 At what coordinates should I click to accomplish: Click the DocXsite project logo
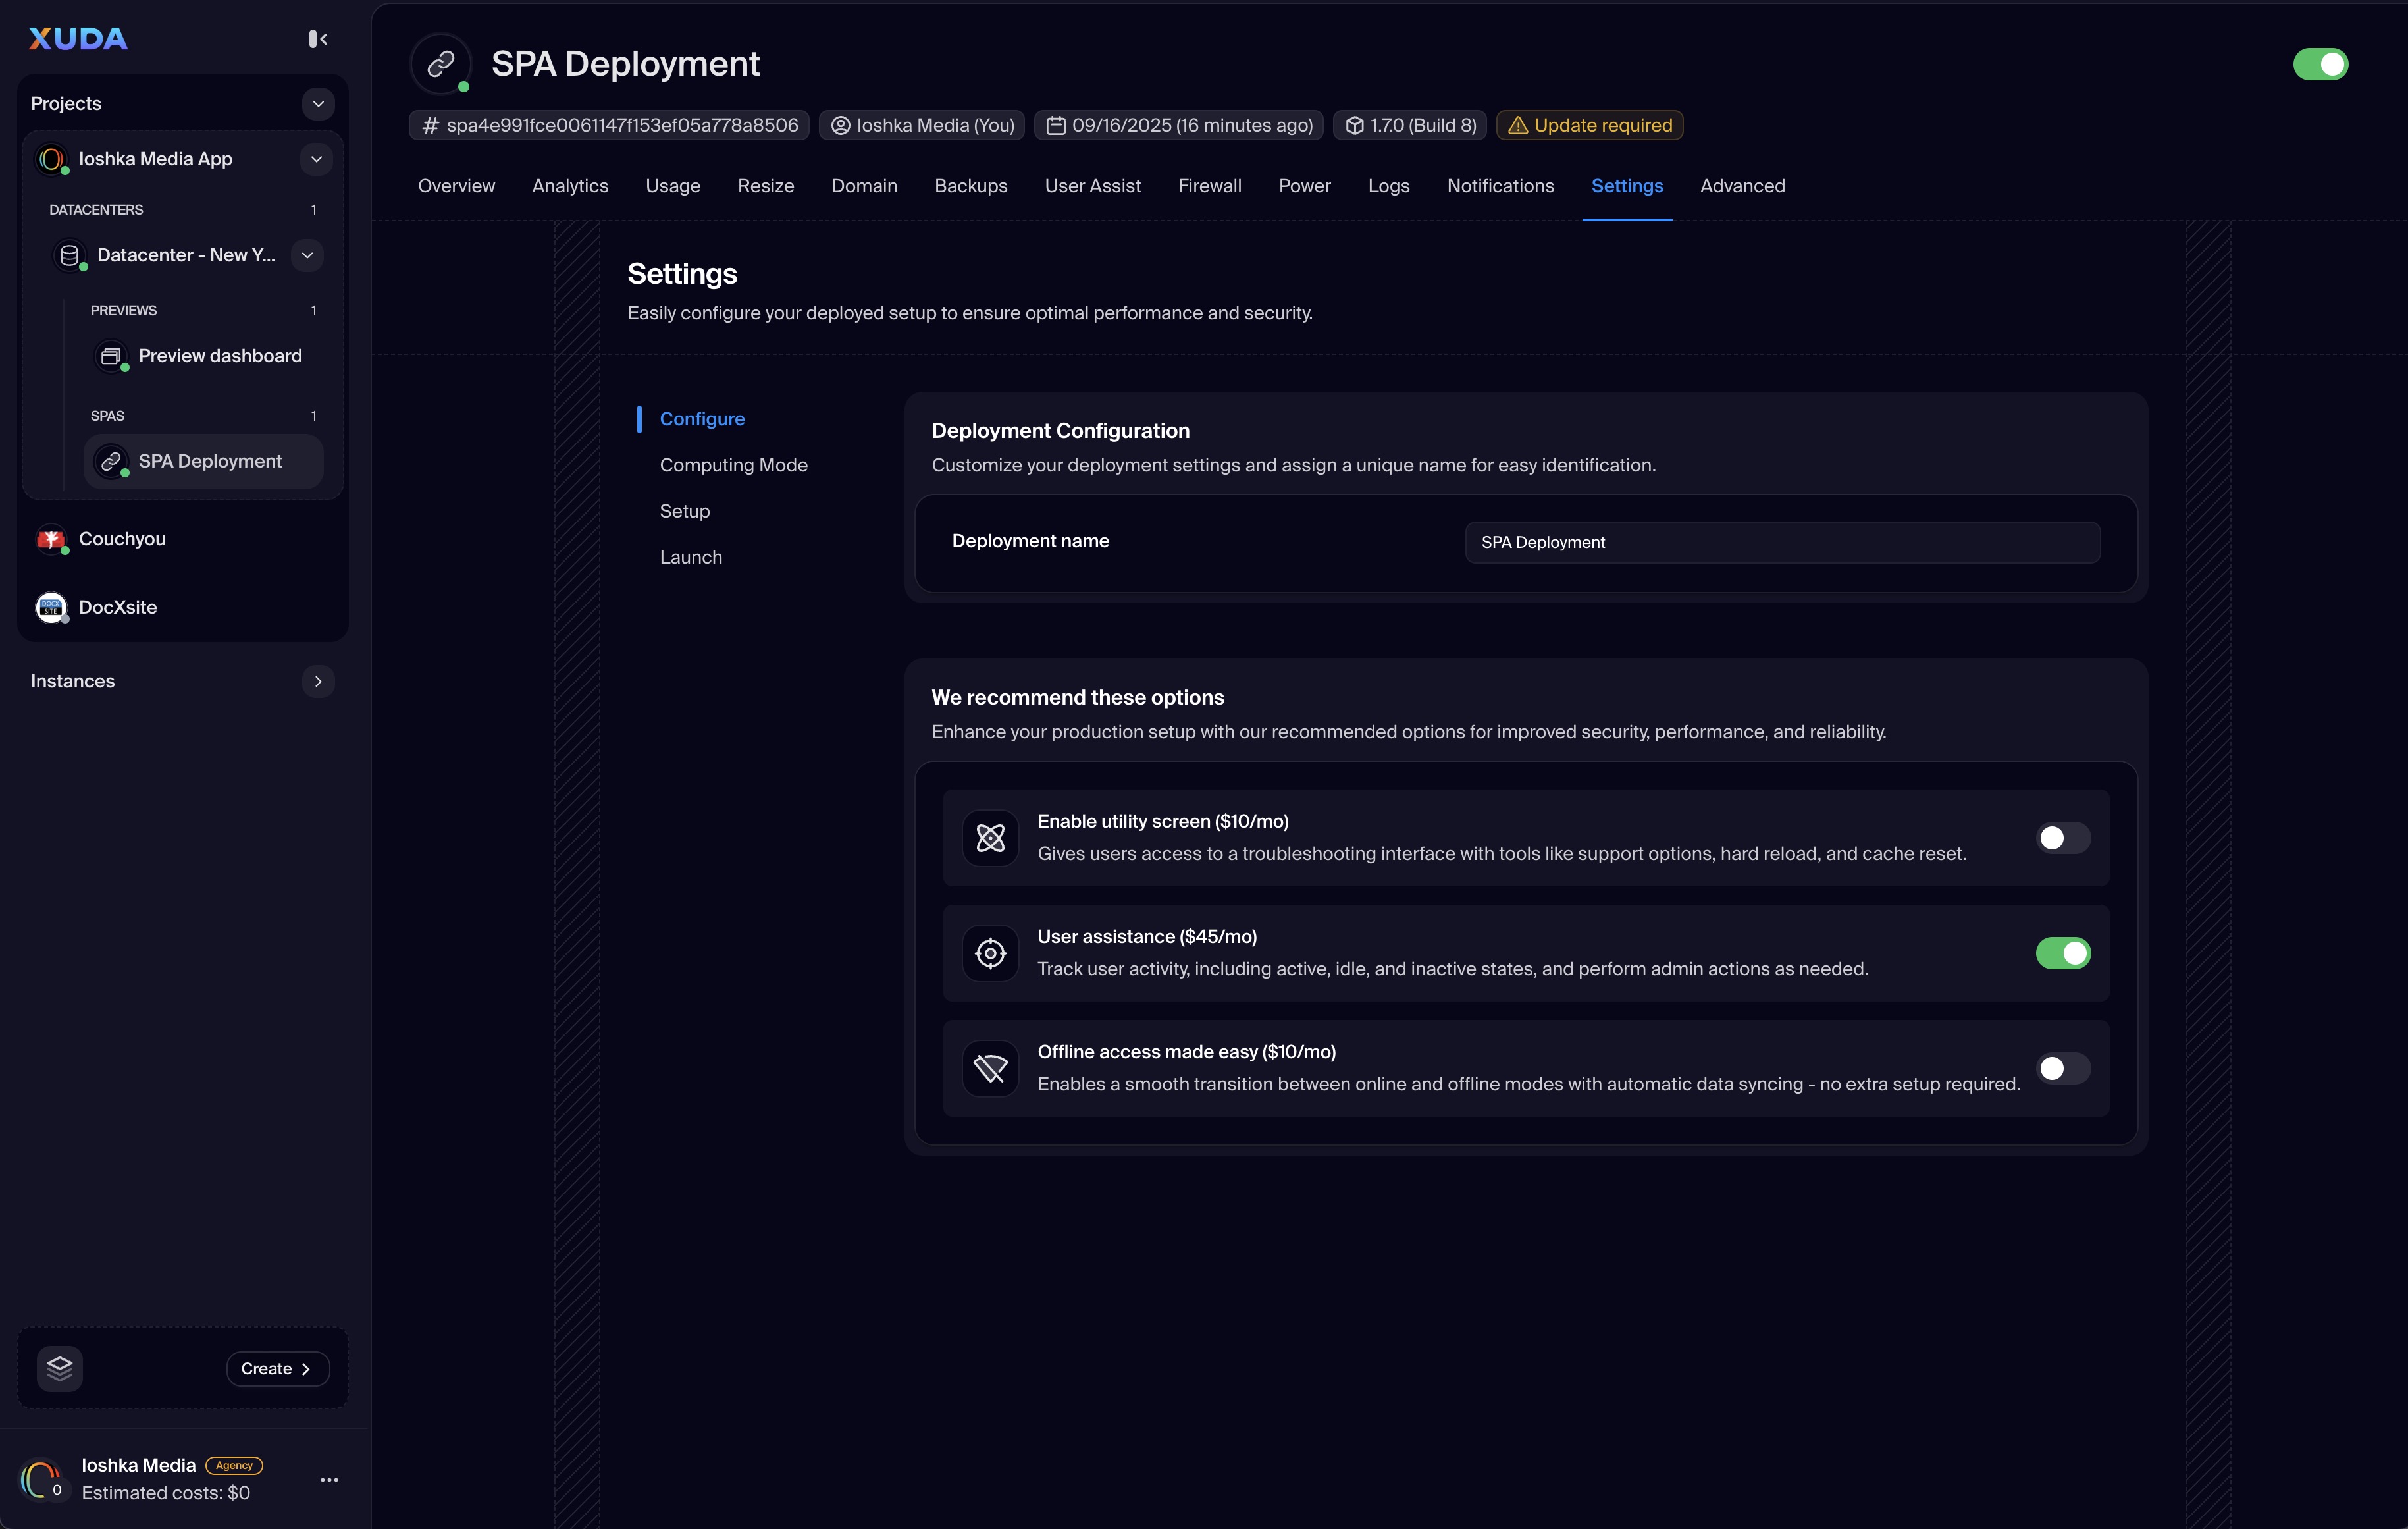pyautogui.click(x=51, y=607)
